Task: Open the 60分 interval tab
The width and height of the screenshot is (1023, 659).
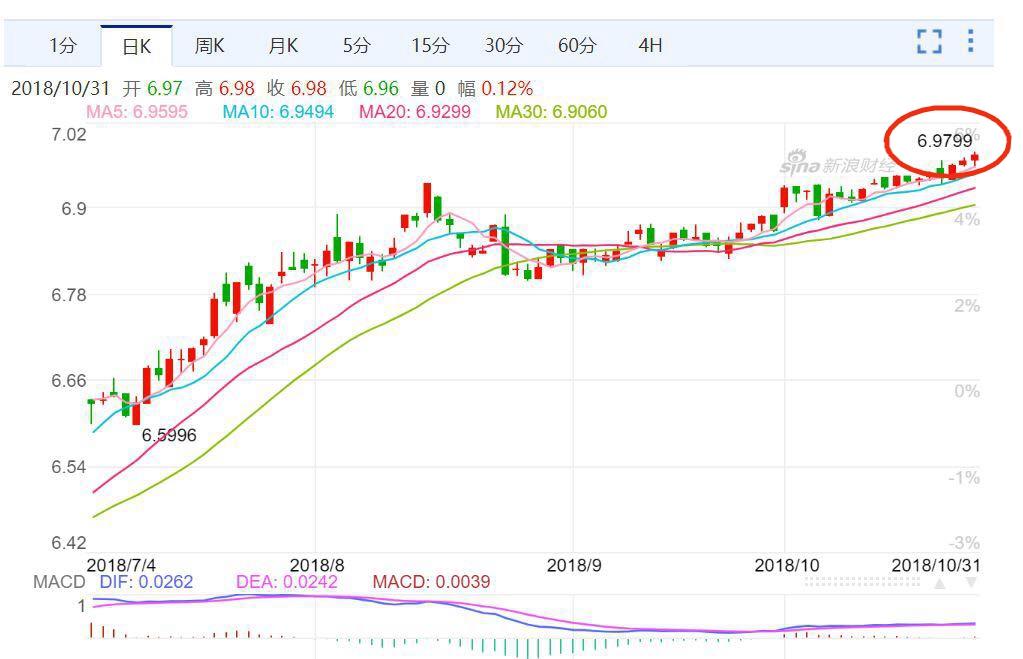Action: (x=577, y=46)
